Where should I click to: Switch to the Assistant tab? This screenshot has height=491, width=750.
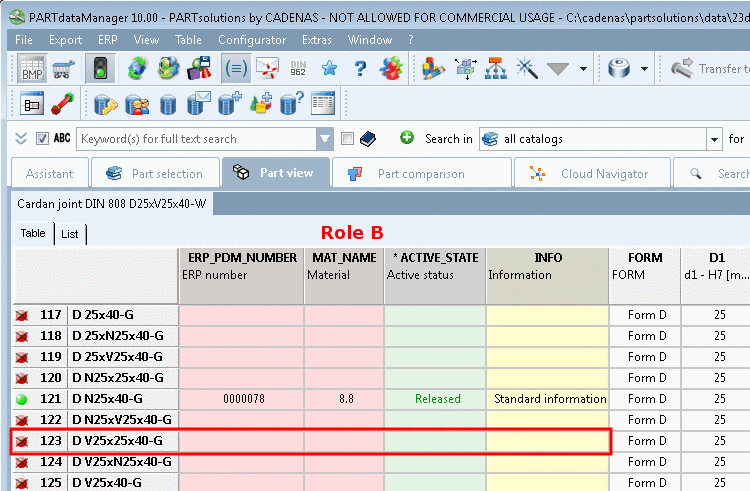(50, 173)
